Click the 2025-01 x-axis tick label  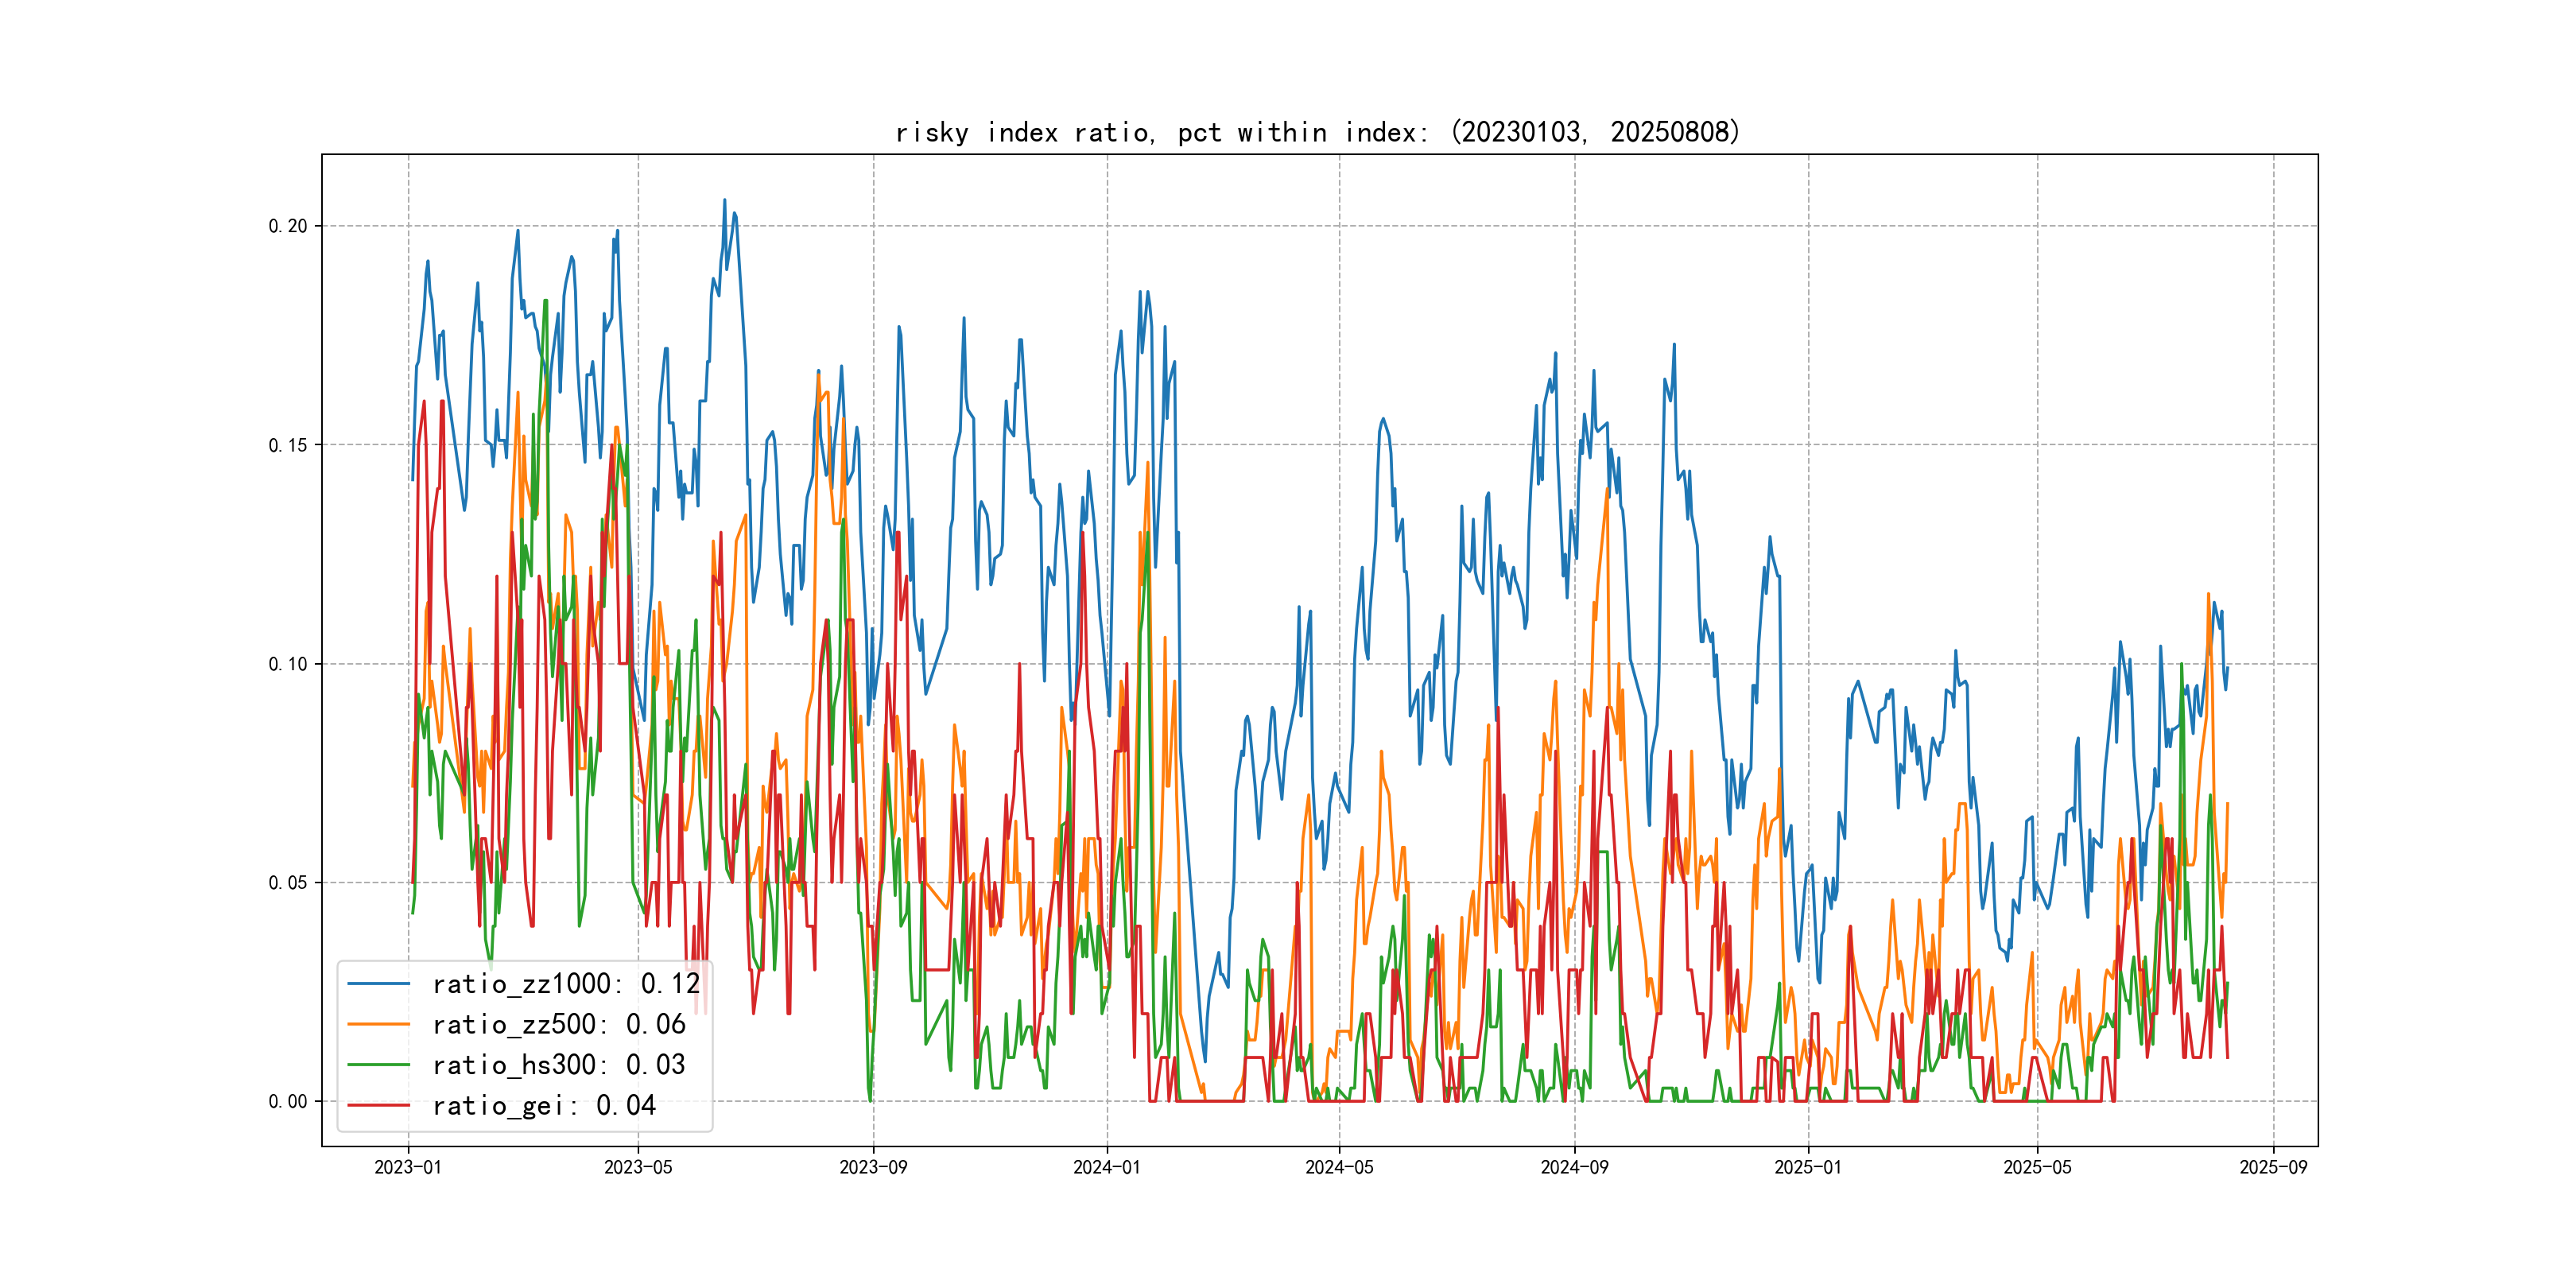1808,1167
